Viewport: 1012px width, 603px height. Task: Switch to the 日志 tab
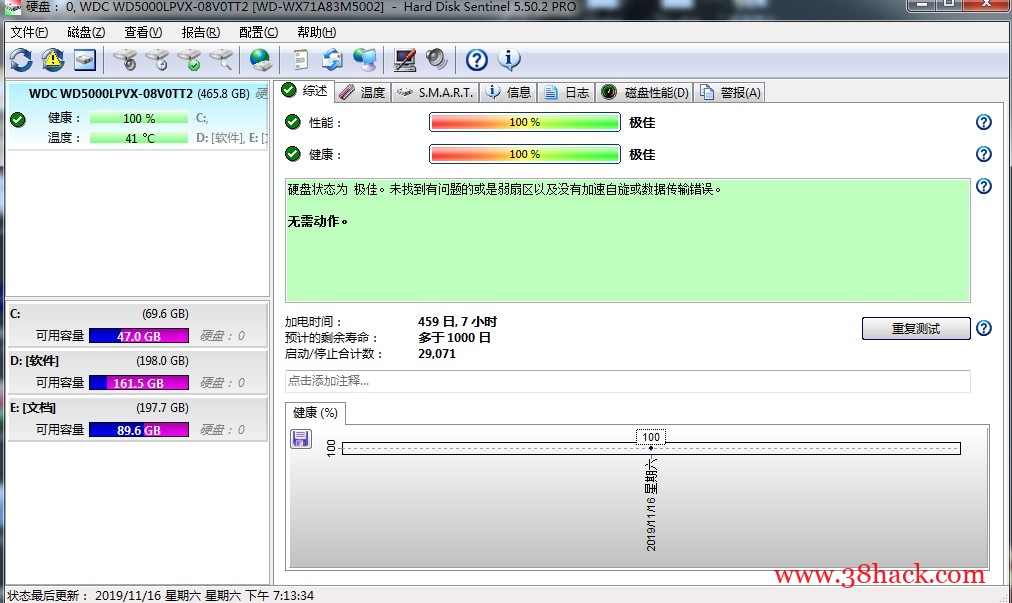pyautogui.click(x=566, y=92)
